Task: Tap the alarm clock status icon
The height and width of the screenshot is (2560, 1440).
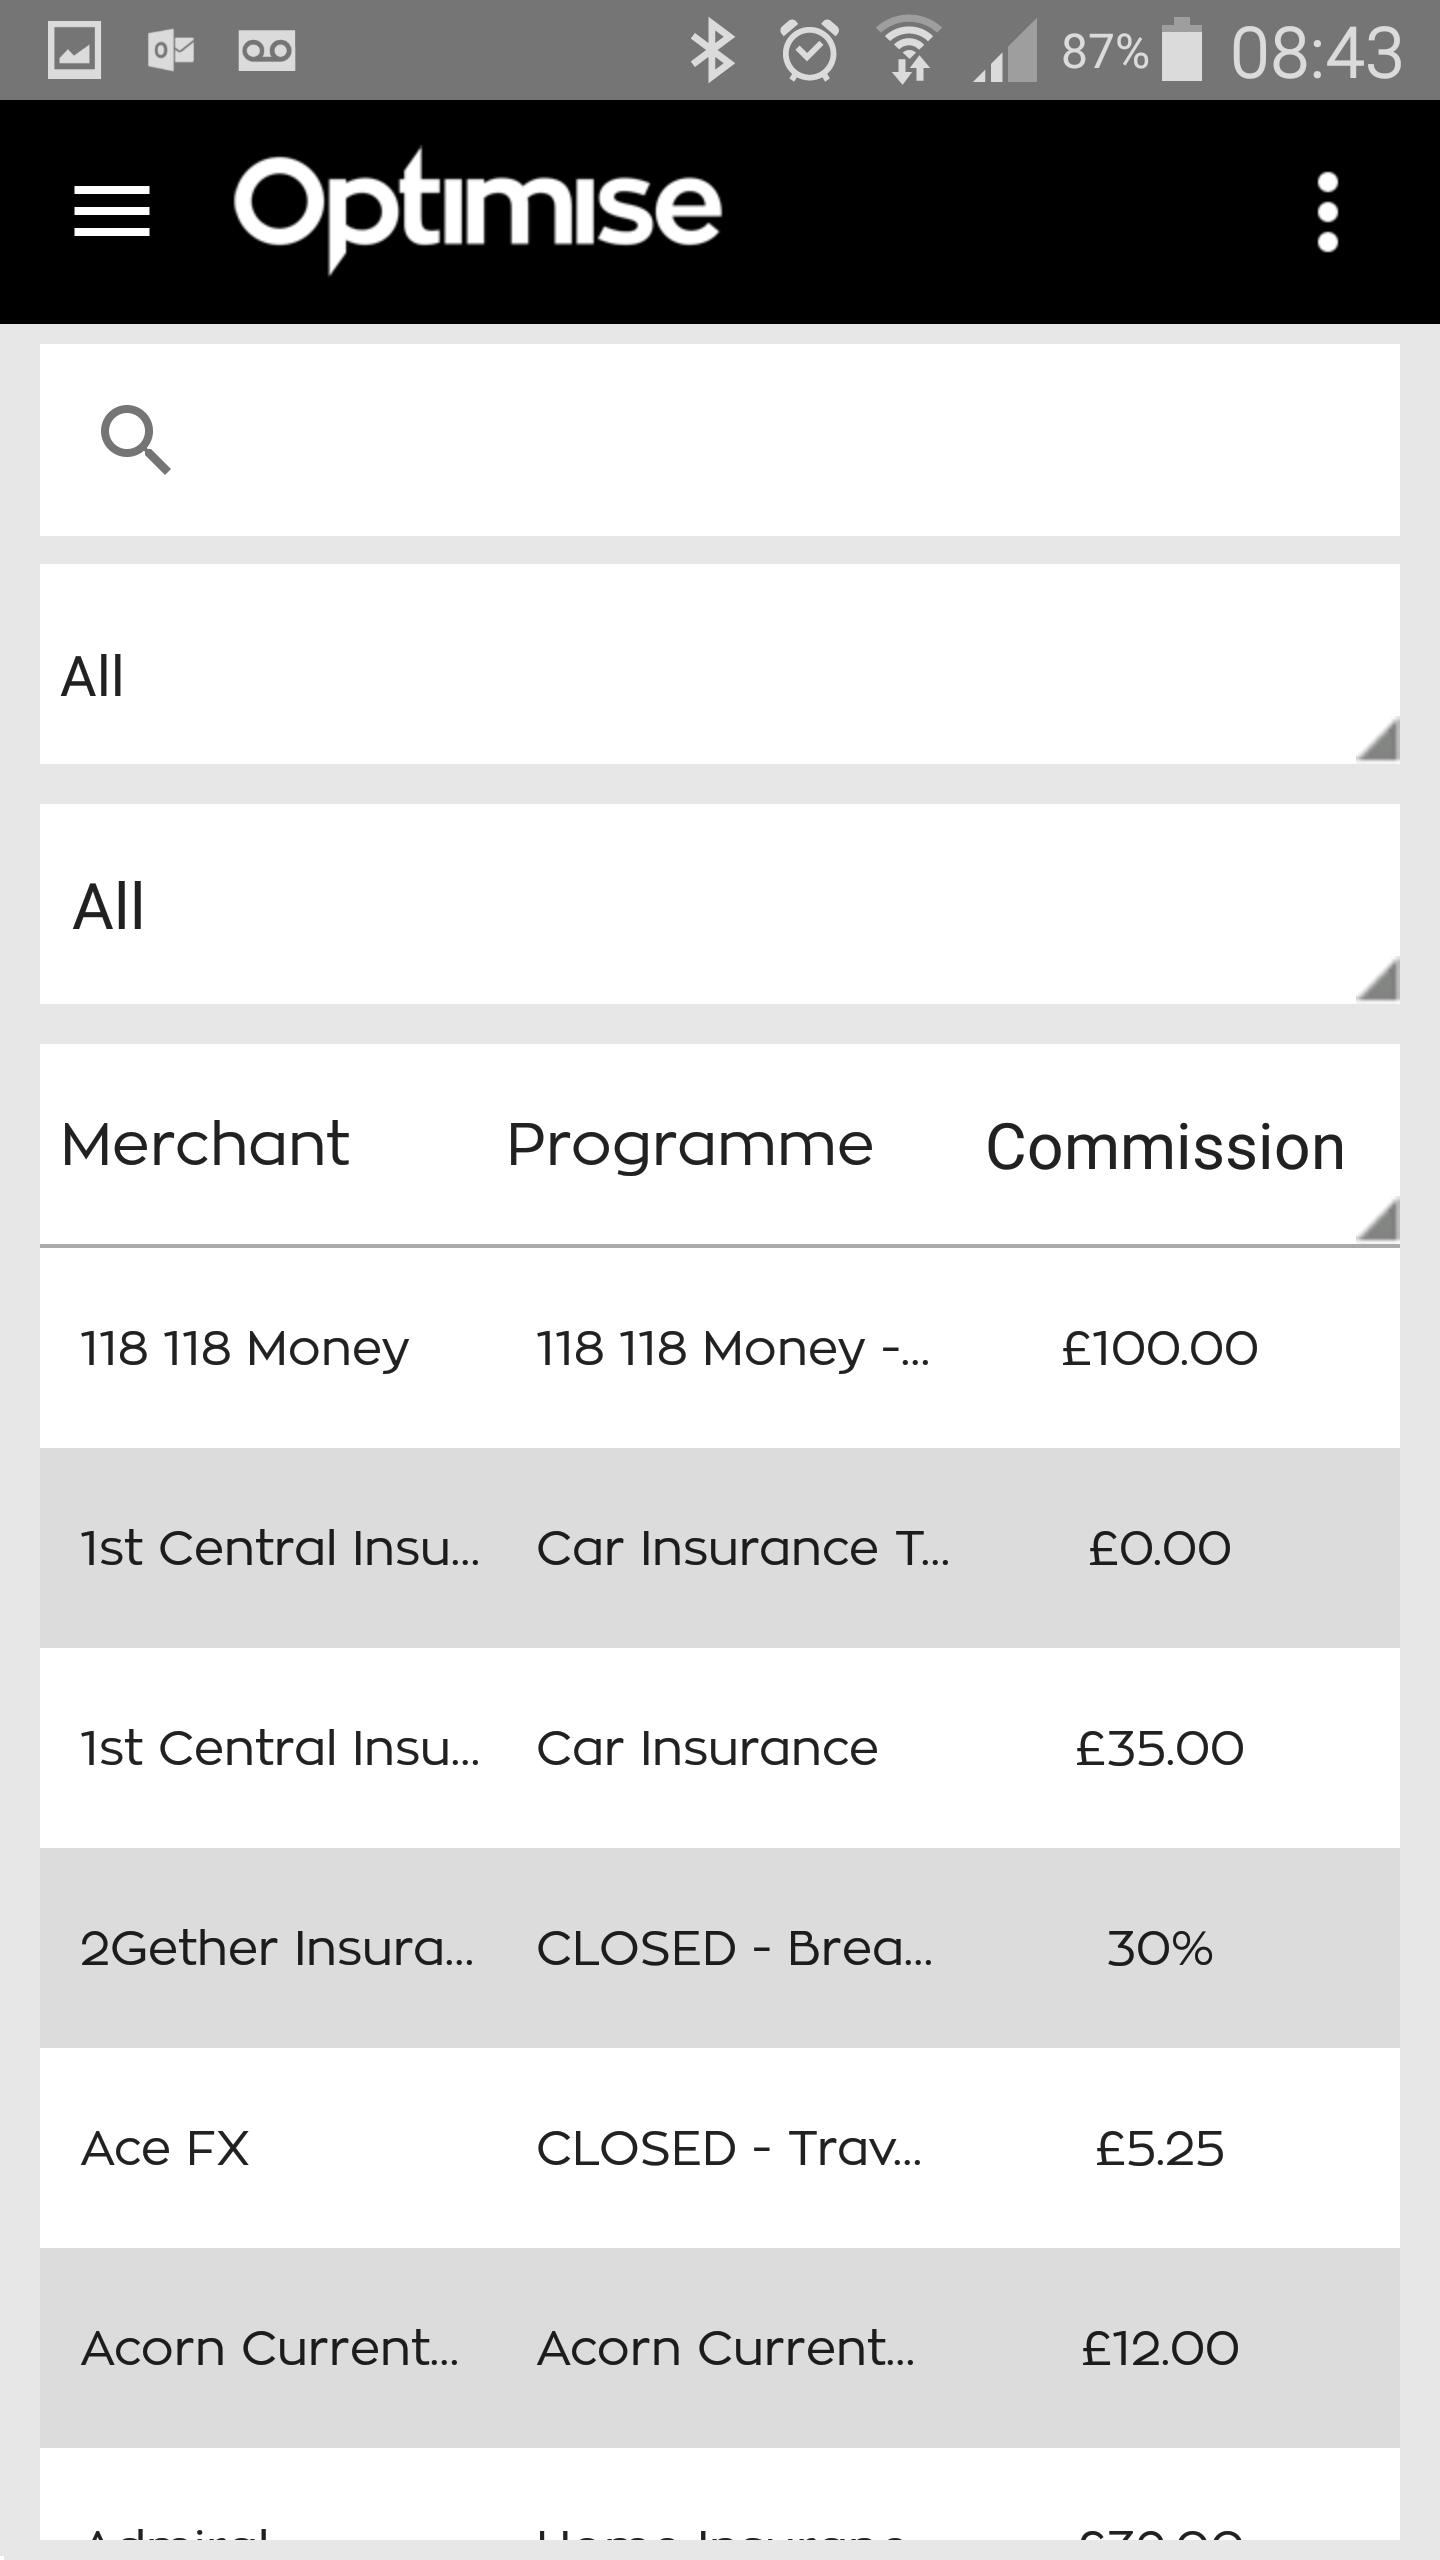Action: (809, 52)
